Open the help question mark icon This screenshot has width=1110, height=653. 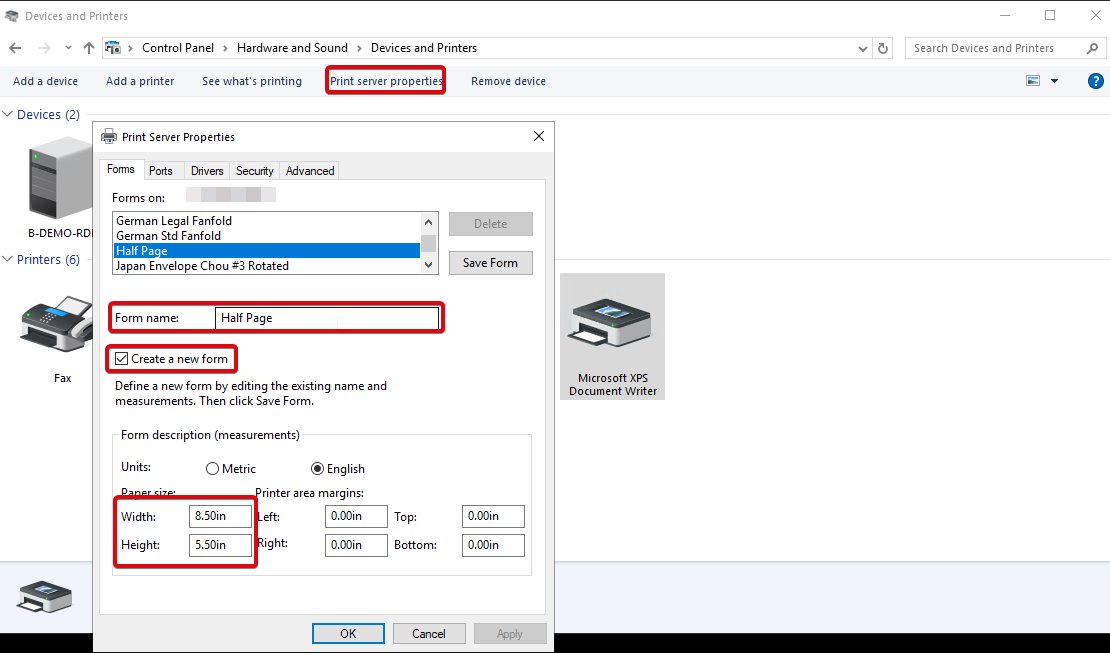[1095, 81]
